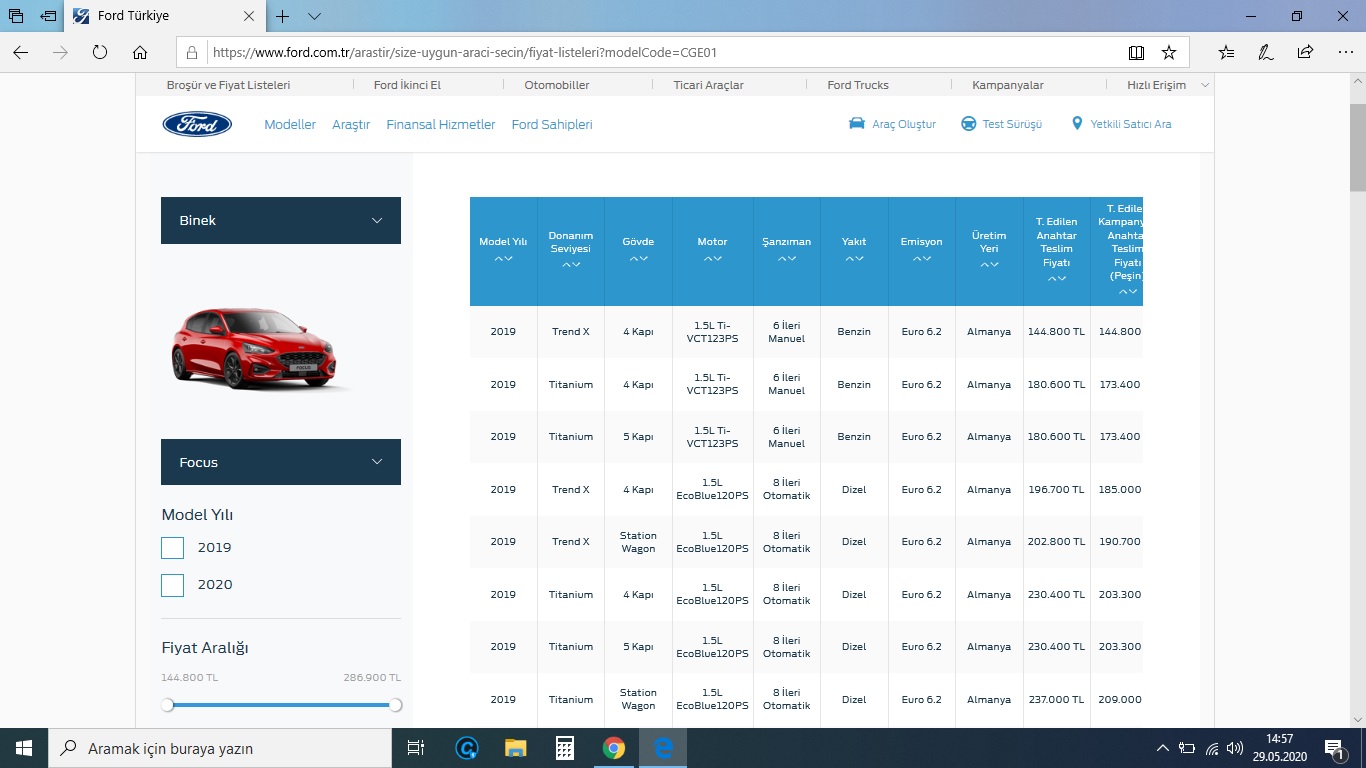The width and height of the screenshot is (1366, 768).
Task: Sort table by Emisyon column arrows
Action: click(x=922, y=258)
